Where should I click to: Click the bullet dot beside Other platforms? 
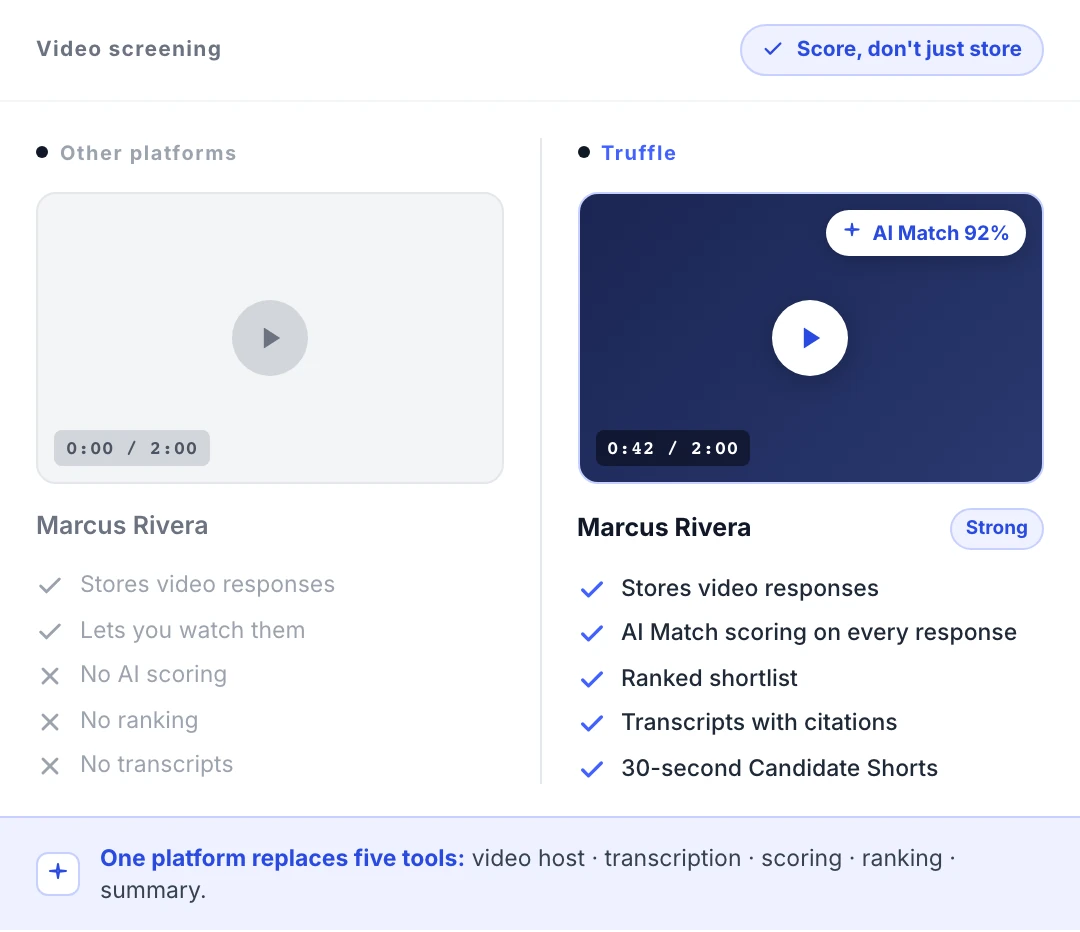point(42,152)
